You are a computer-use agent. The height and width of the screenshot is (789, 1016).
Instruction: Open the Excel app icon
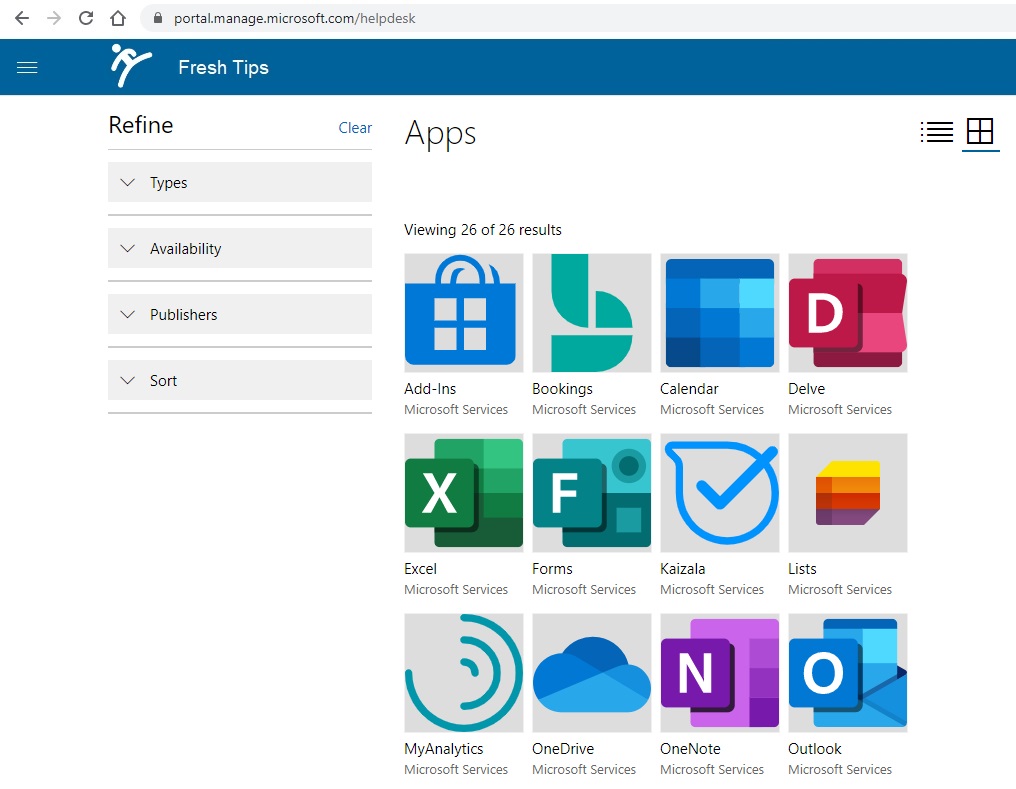tap(464, 493)
